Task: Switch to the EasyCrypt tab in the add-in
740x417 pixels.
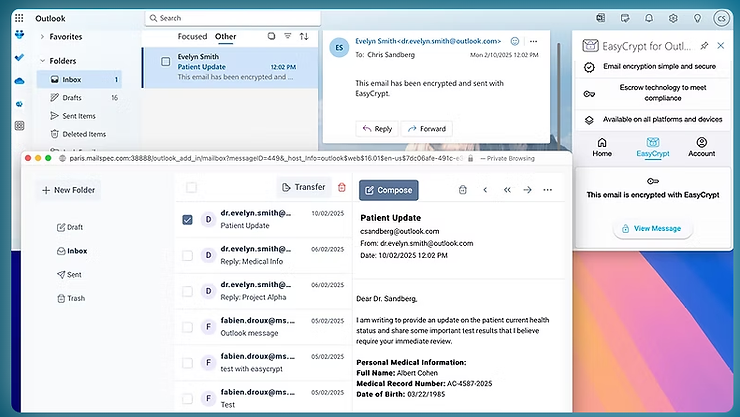Action: [653, 147]
